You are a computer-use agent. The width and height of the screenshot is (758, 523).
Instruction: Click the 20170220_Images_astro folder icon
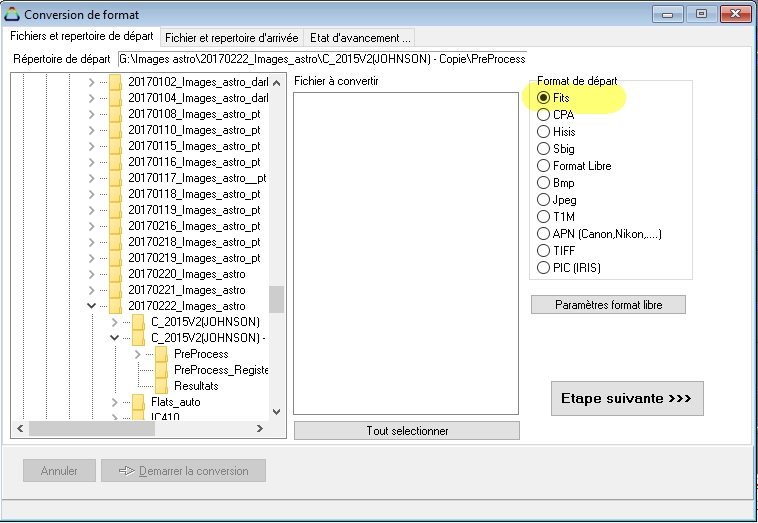pyautogui.click(x=116, y=274)
